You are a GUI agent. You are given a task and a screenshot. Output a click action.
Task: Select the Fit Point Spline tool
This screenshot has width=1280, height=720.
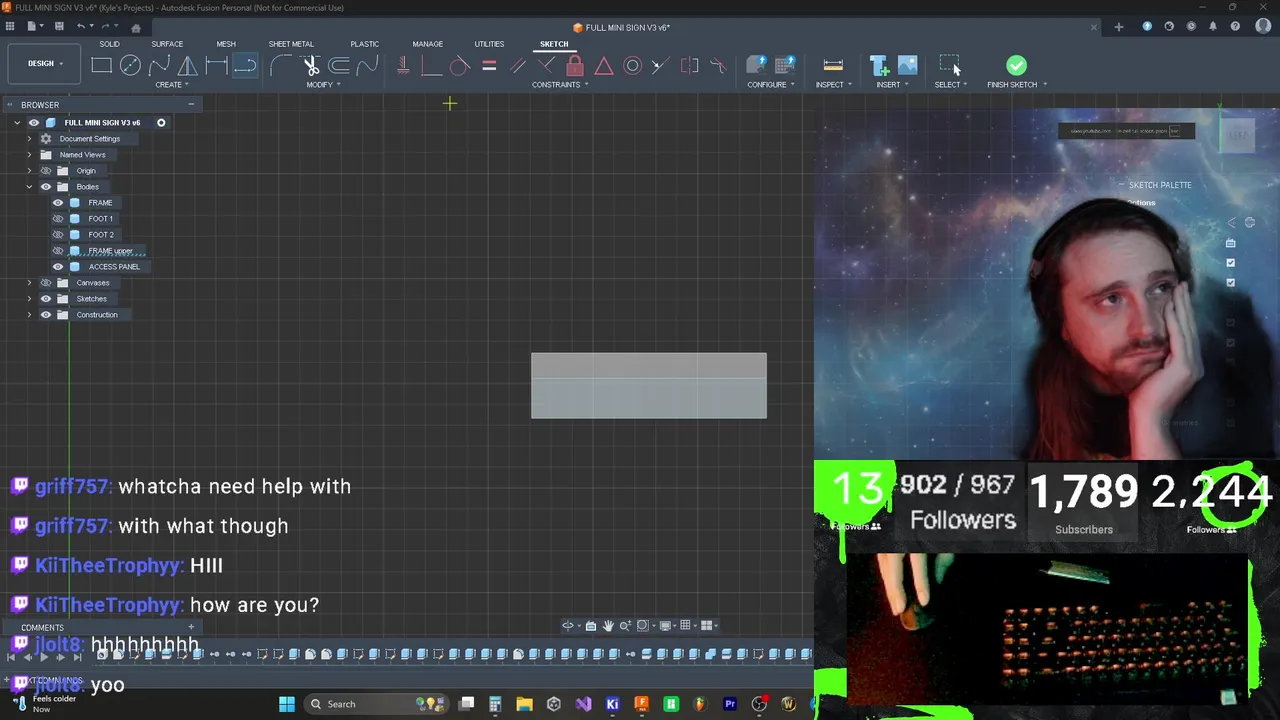tap(159, 66)
